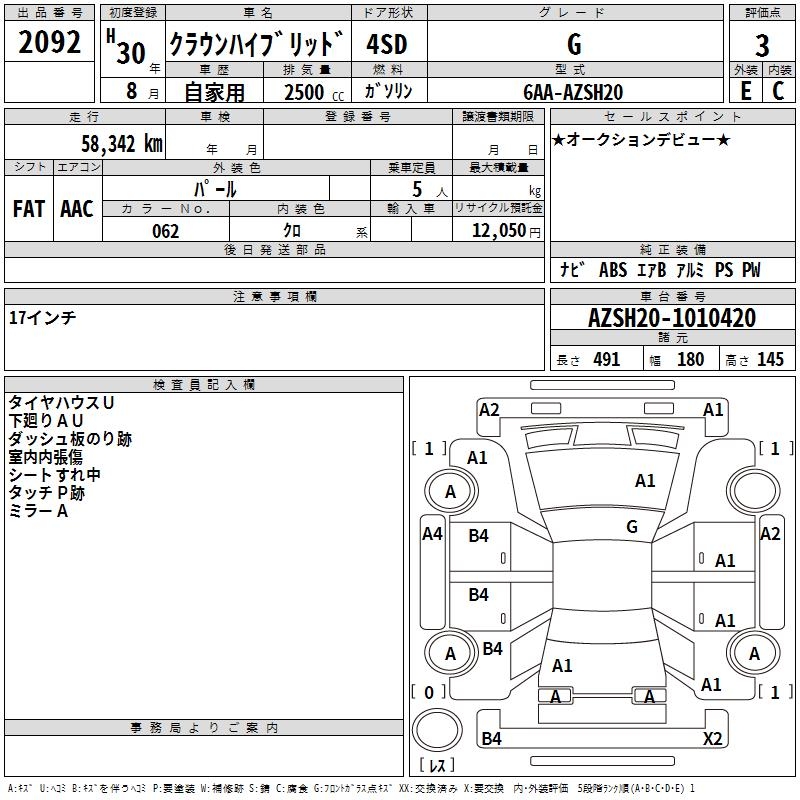The height and width of the screenshot is (800, 800).
Task: Click the interior grade C cell
Action: 777,91
